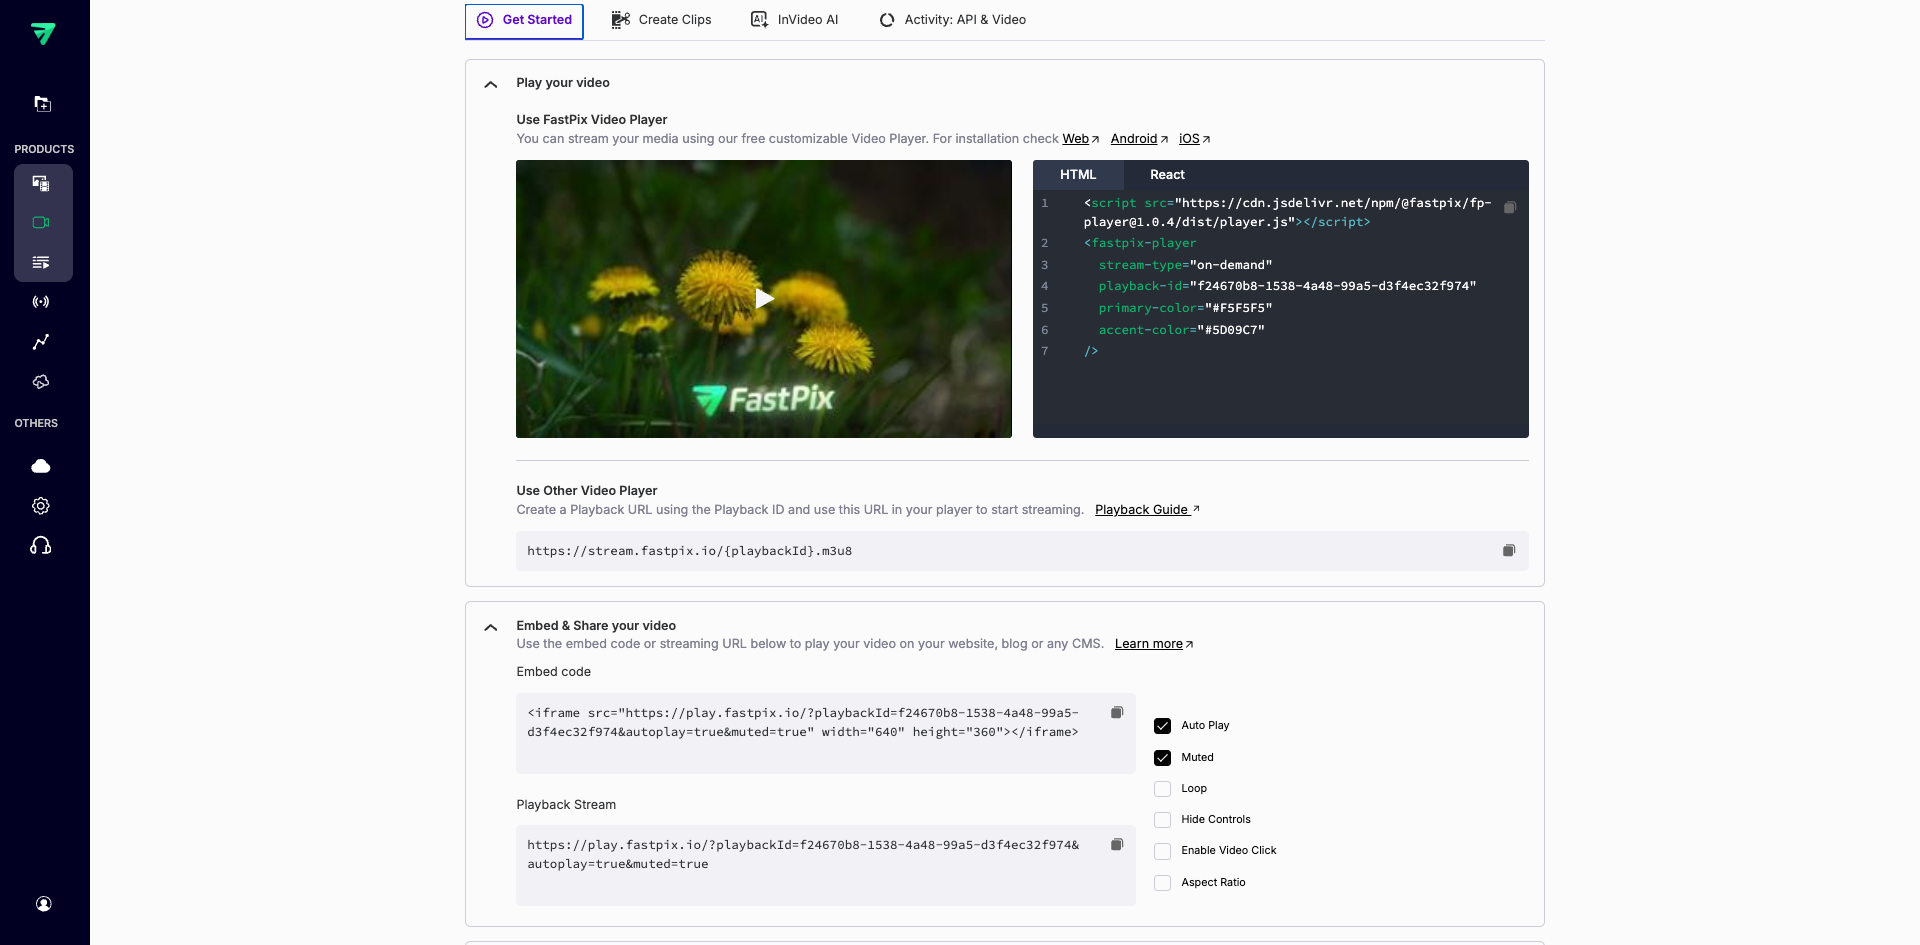Open the analytics line-chart sidebar icon
1920x945 pixels.
[x=41, y=342]
